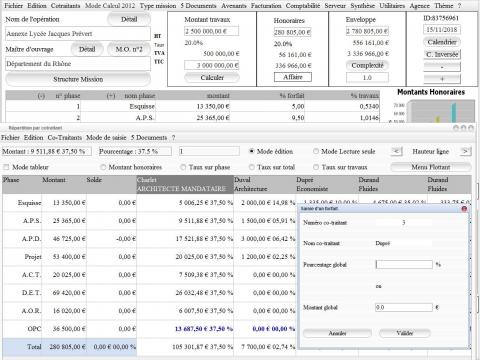Select Montant honoraires radio option
The width and height of the screenshot is (480, 360).
pyautogui.click(x=103, y=167)
